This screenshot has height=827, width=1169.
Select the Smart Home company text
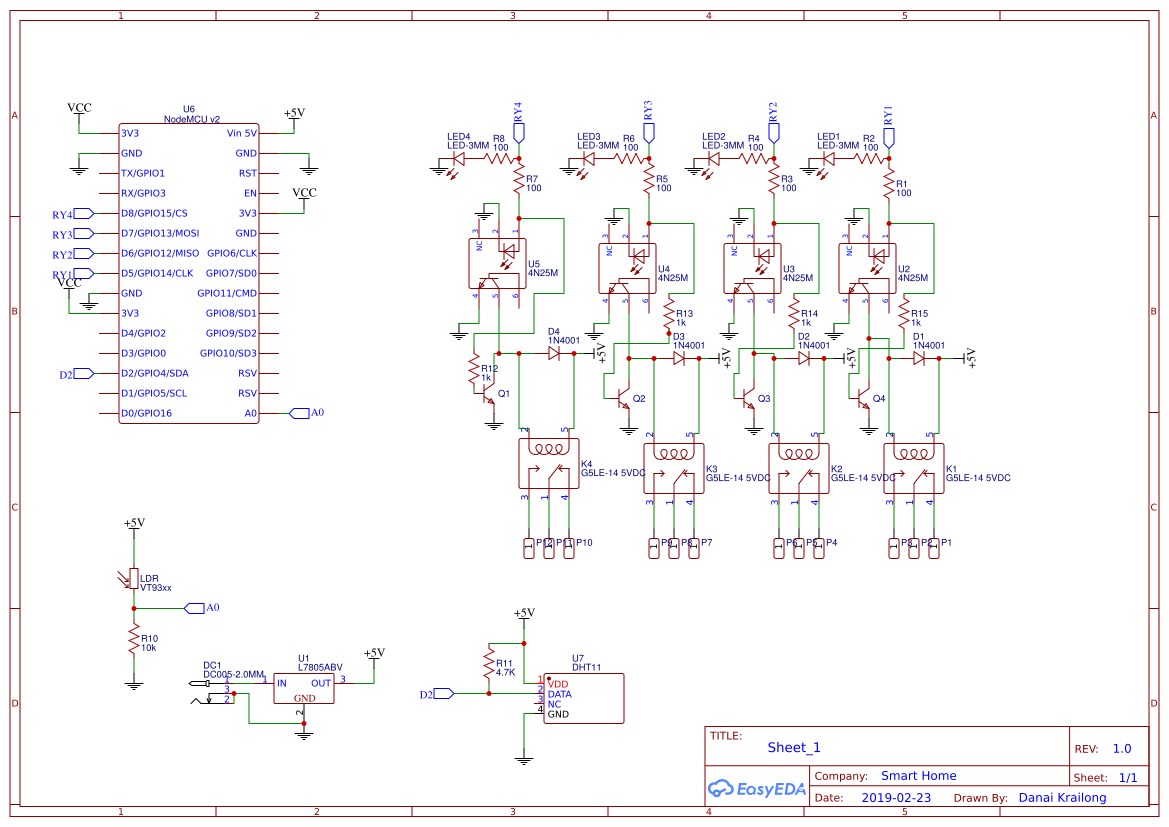tap(918, 776)
